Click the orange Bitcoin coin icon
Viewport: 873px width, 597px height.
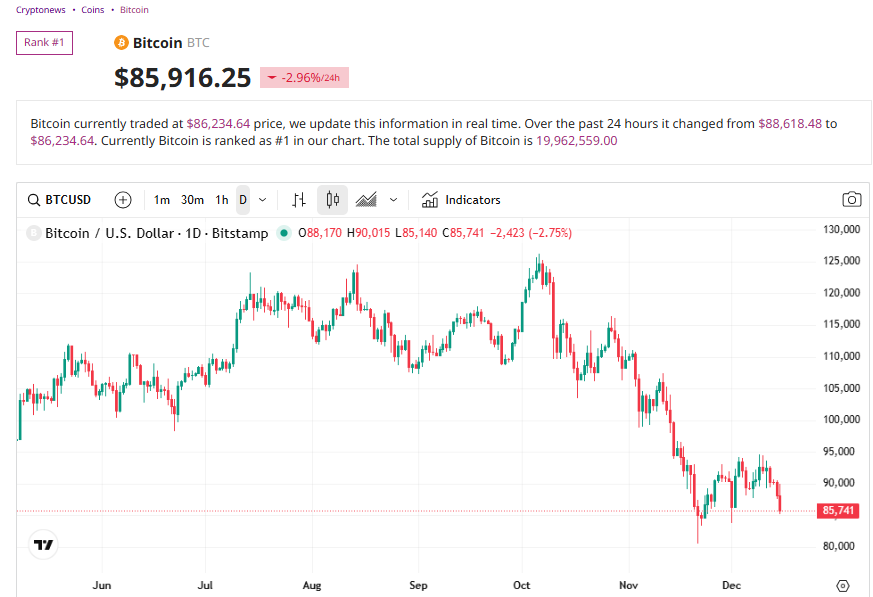point(122,43)
